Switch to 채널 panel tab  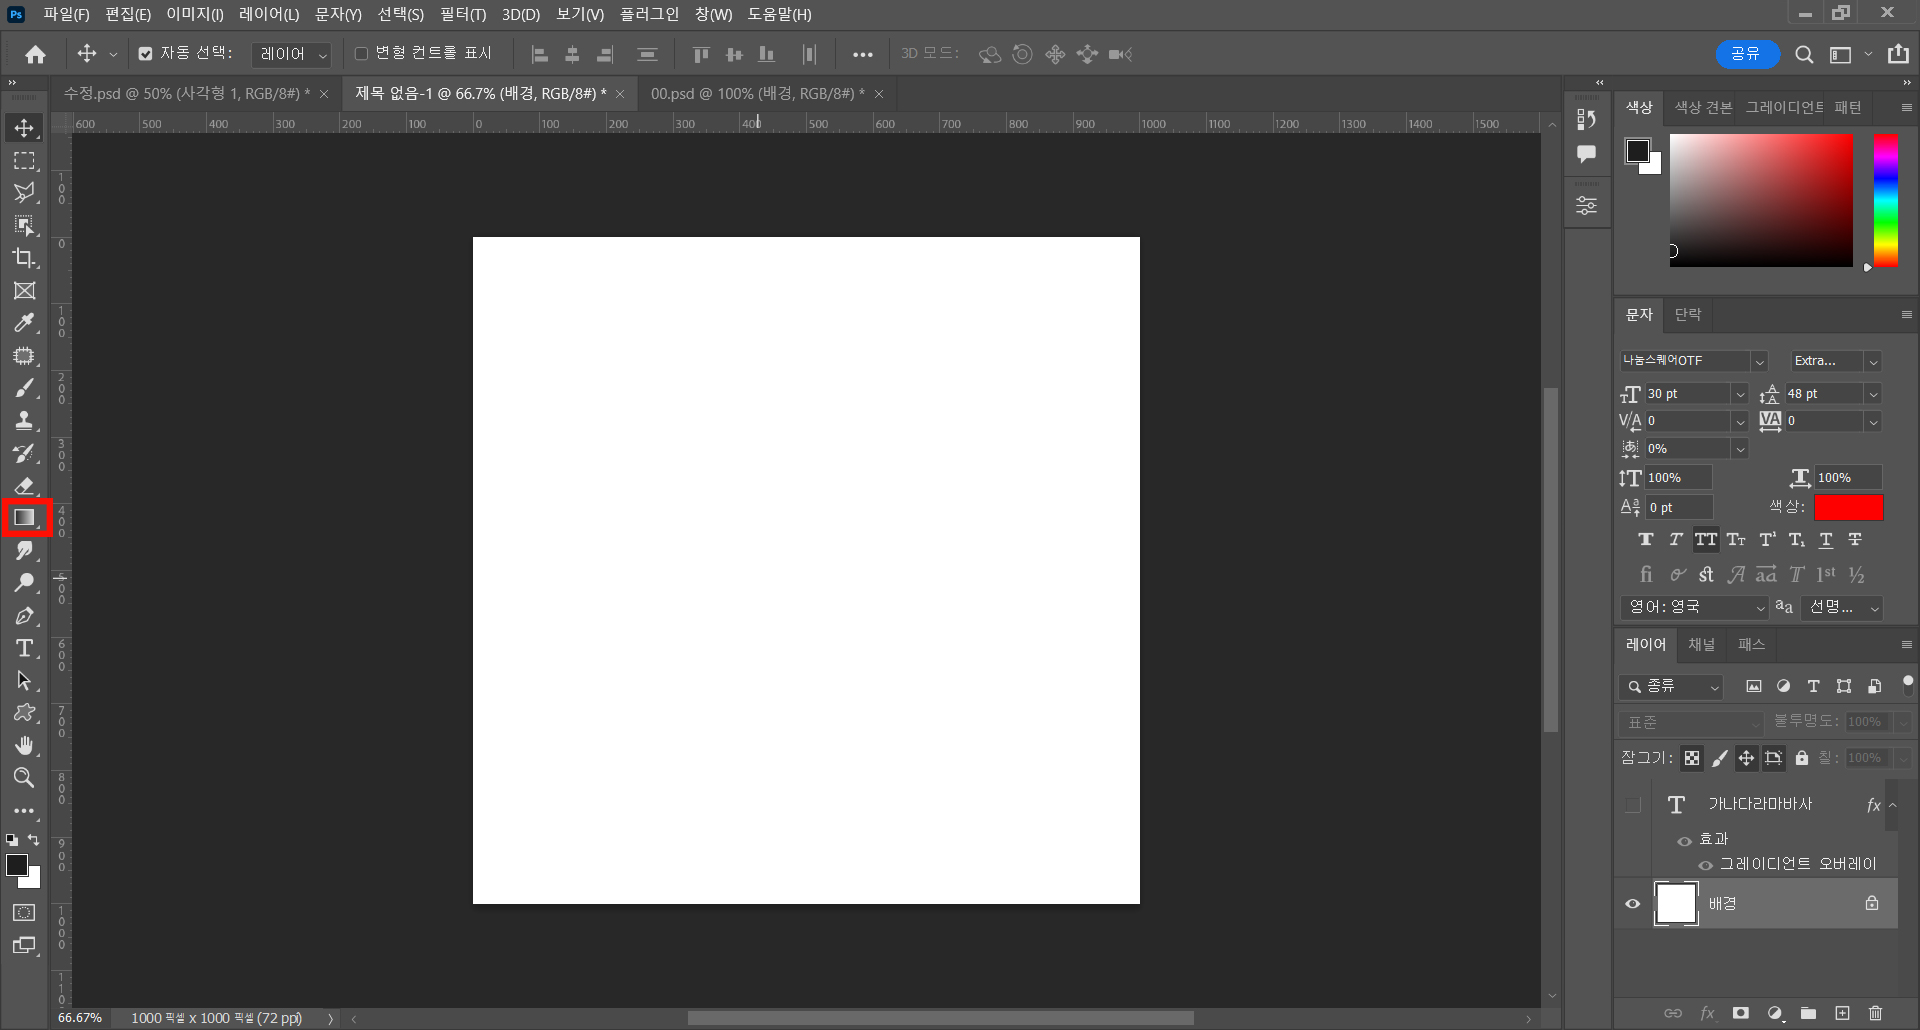[1701, 645]
